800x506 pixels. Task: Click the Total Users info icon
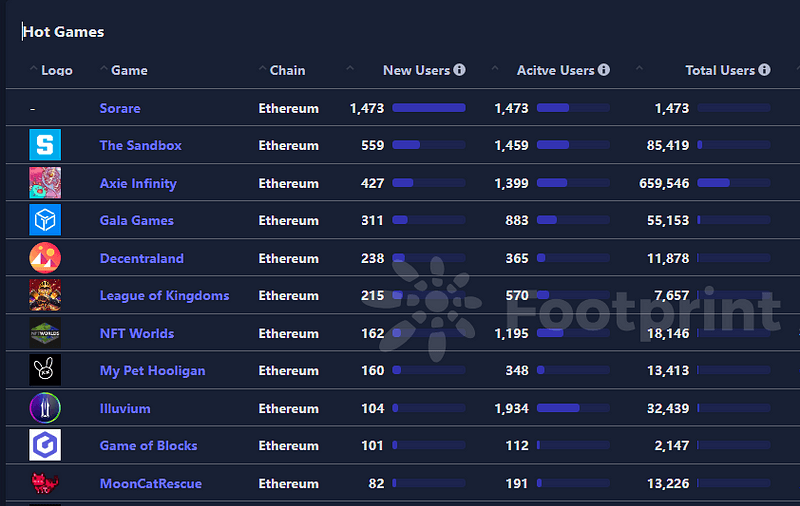click(x=764, y=70)
